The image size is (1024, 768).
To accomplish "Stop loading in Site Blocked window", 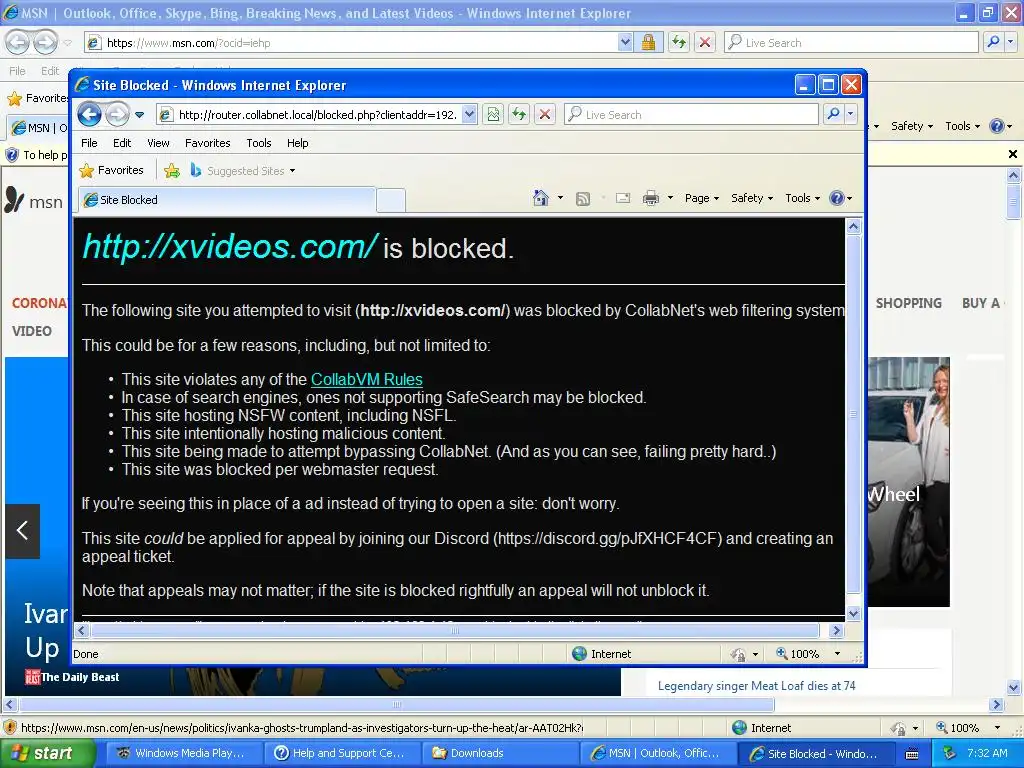I will coord(545,115).
